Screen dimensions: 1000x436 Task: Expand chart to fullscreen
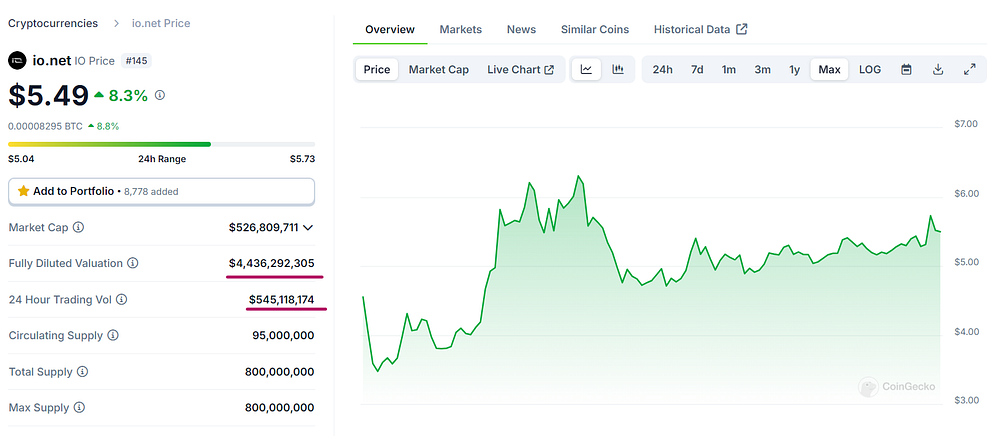point(969,69)
